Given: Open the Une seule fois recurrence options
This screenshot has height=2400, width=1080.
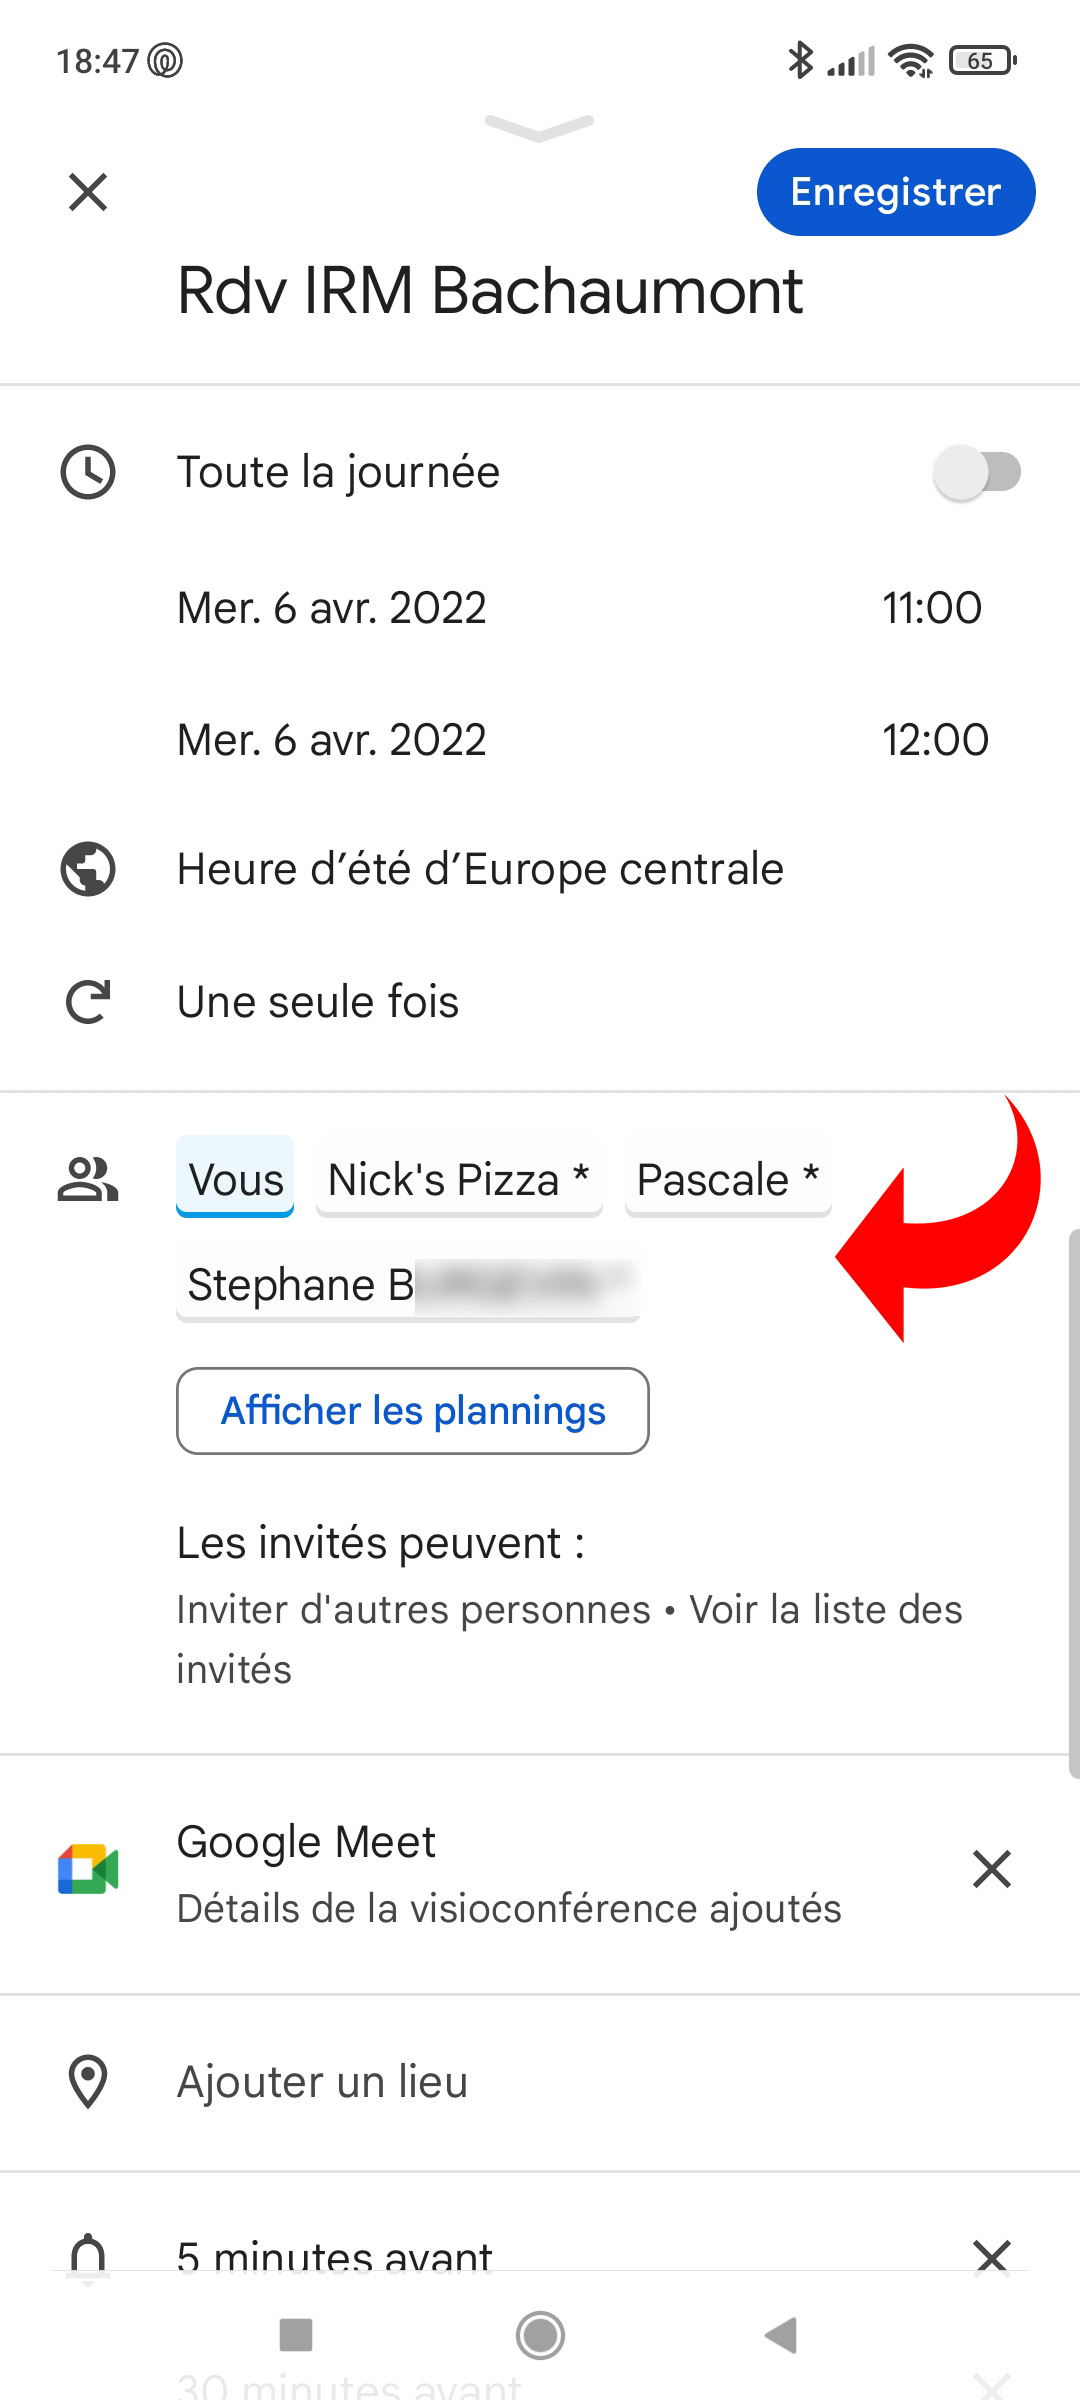Looking at the screenshot, I should [318, 1002].
